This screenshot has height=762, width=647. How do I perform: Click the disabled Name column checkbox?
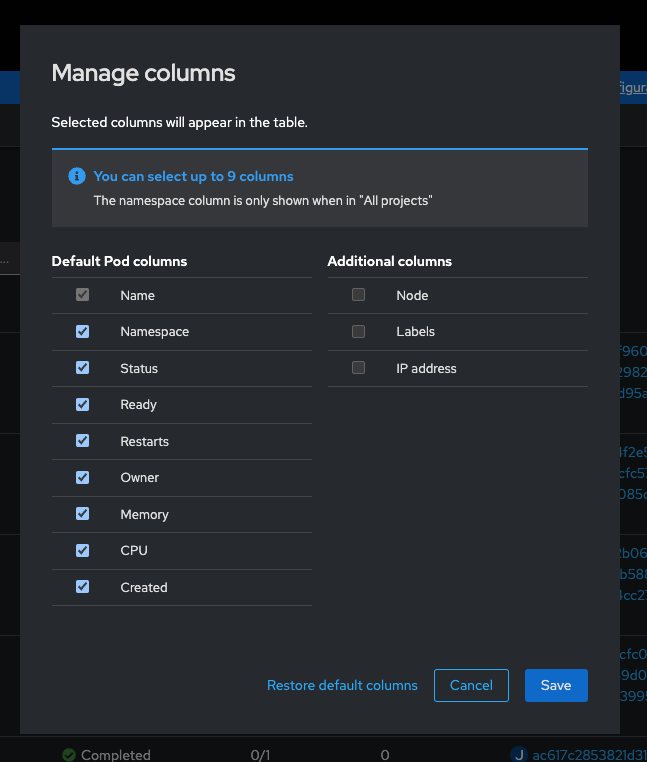click(83, 295)
